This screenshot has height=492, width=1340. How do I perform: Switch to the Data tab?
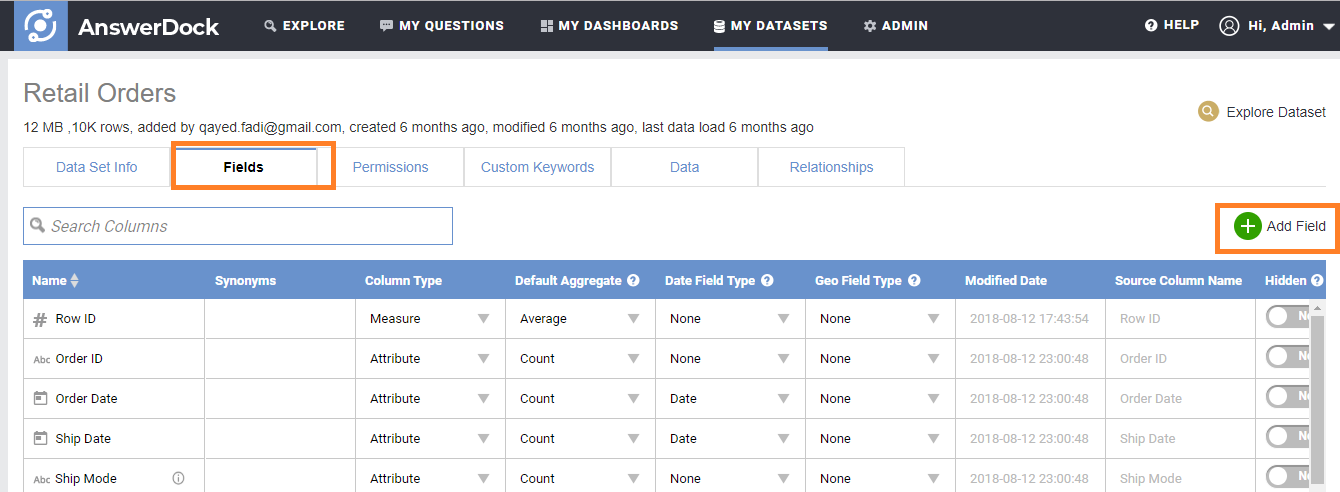pyautogui.click(x=685, y=167)
